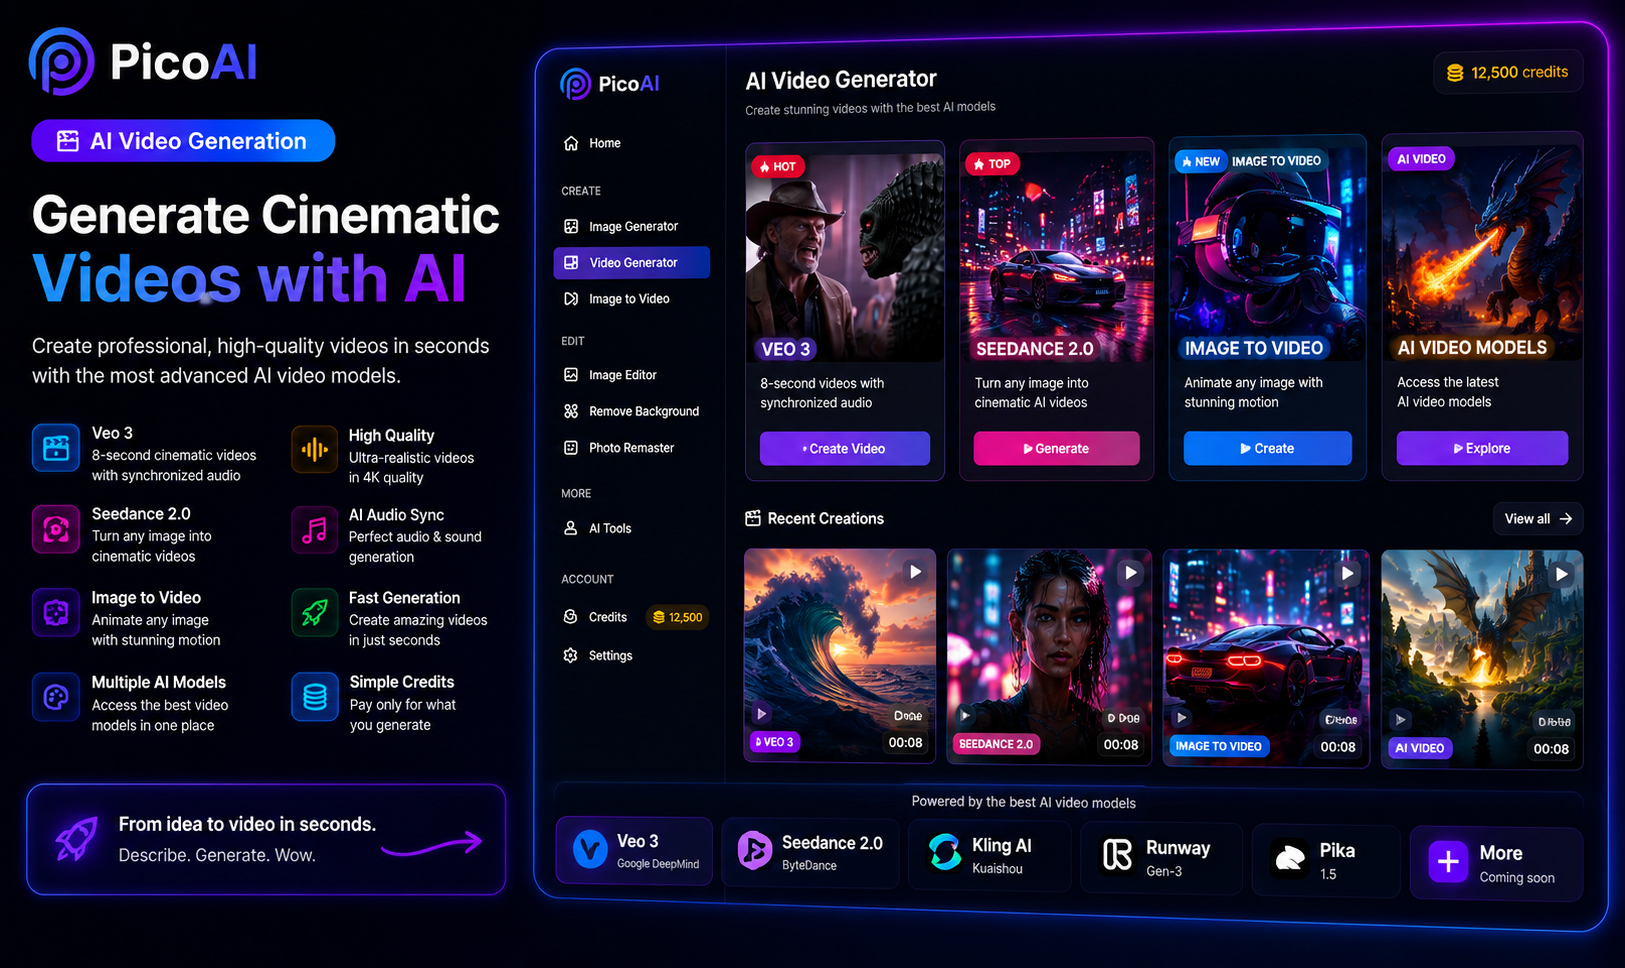Click the Credits icon in the sidebar

[x=571, y=617]
